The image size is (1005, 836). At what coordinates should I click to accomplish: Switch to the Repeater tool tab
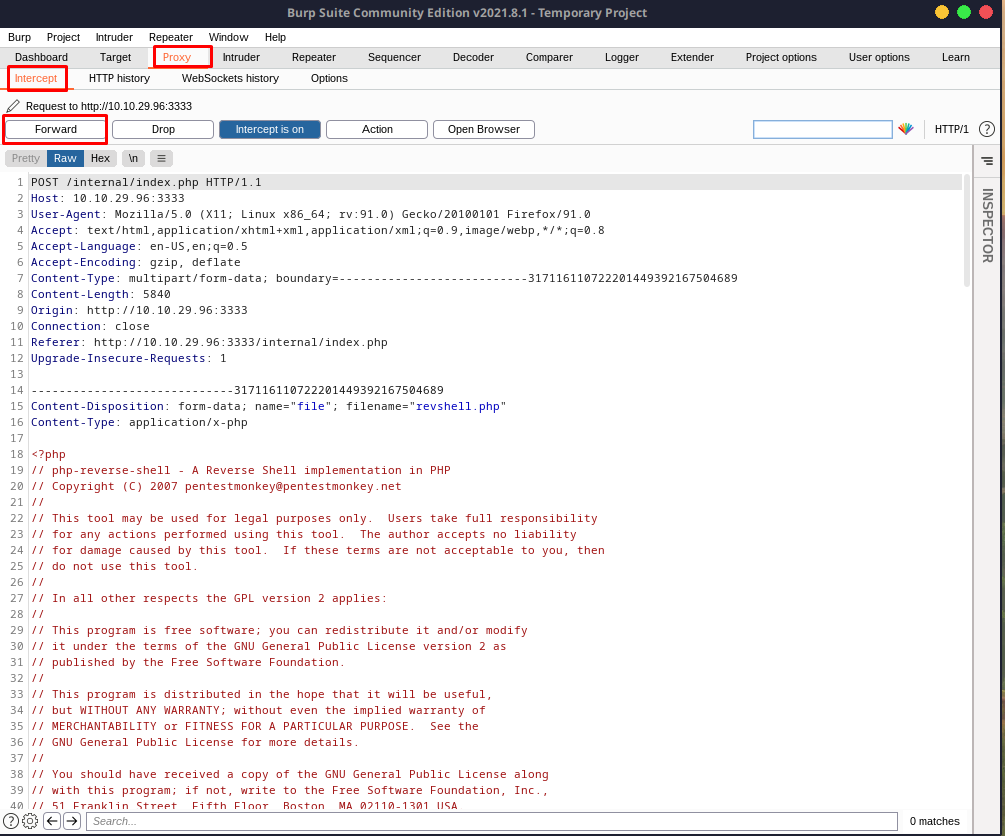(x=313, y=57)
